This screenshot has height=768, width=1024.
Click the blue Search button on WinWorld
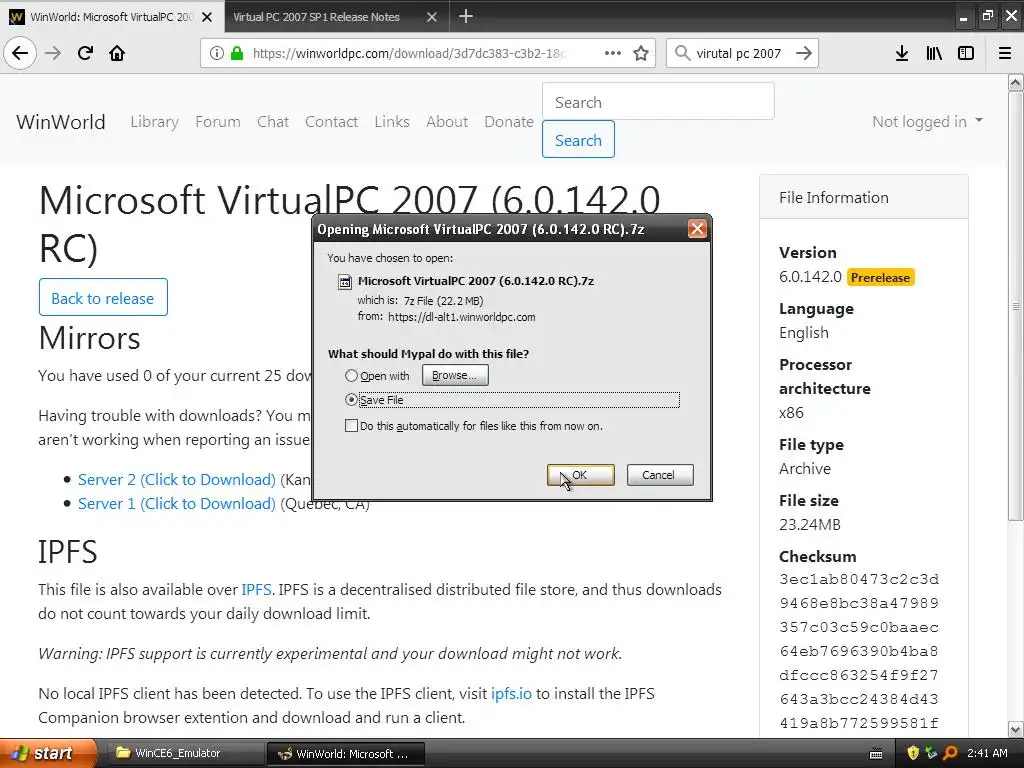(x=578, y=140)
